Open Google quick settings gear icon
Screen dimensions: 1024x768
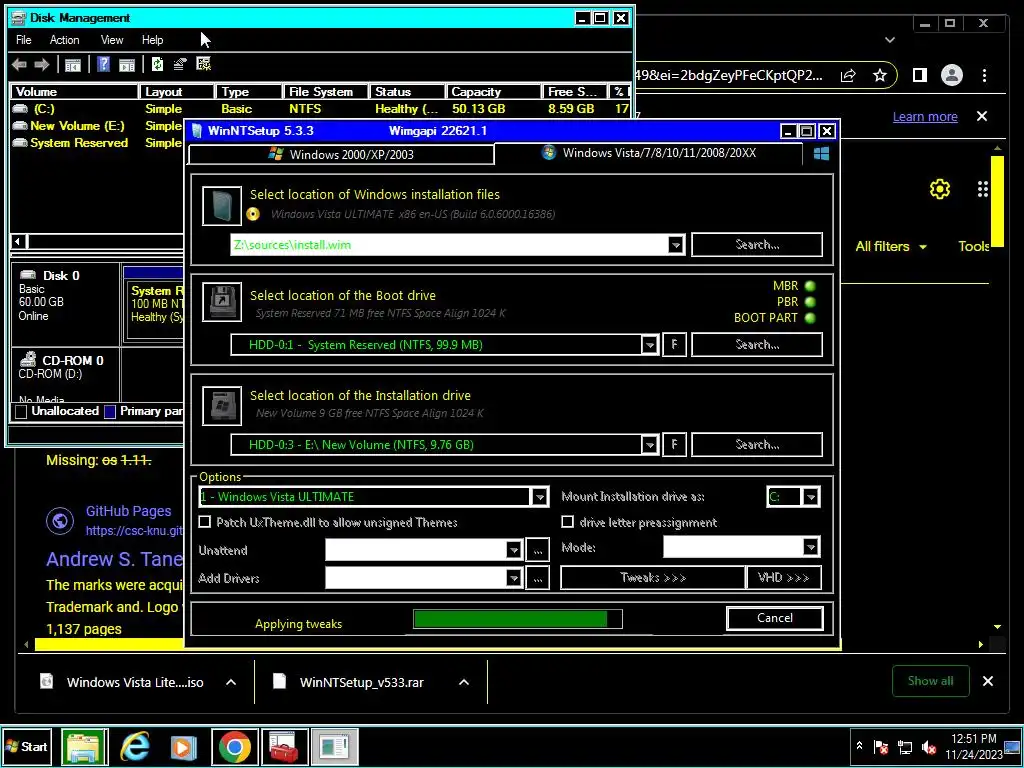click(940, 189)
